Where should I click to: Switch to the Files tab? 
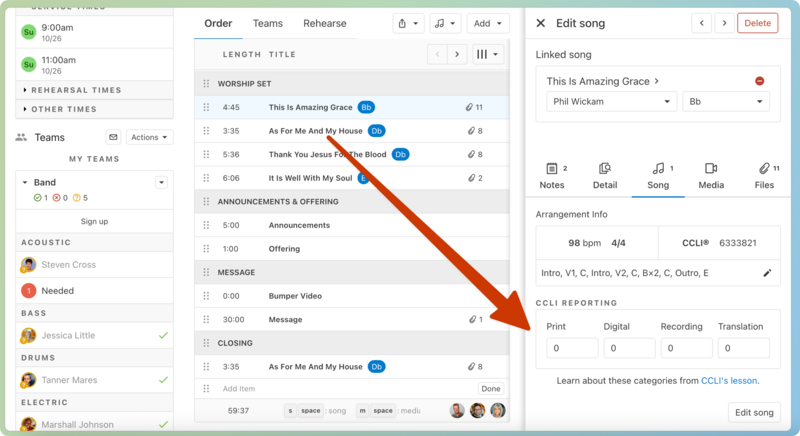pyautogui.click(x=764, y=176)
